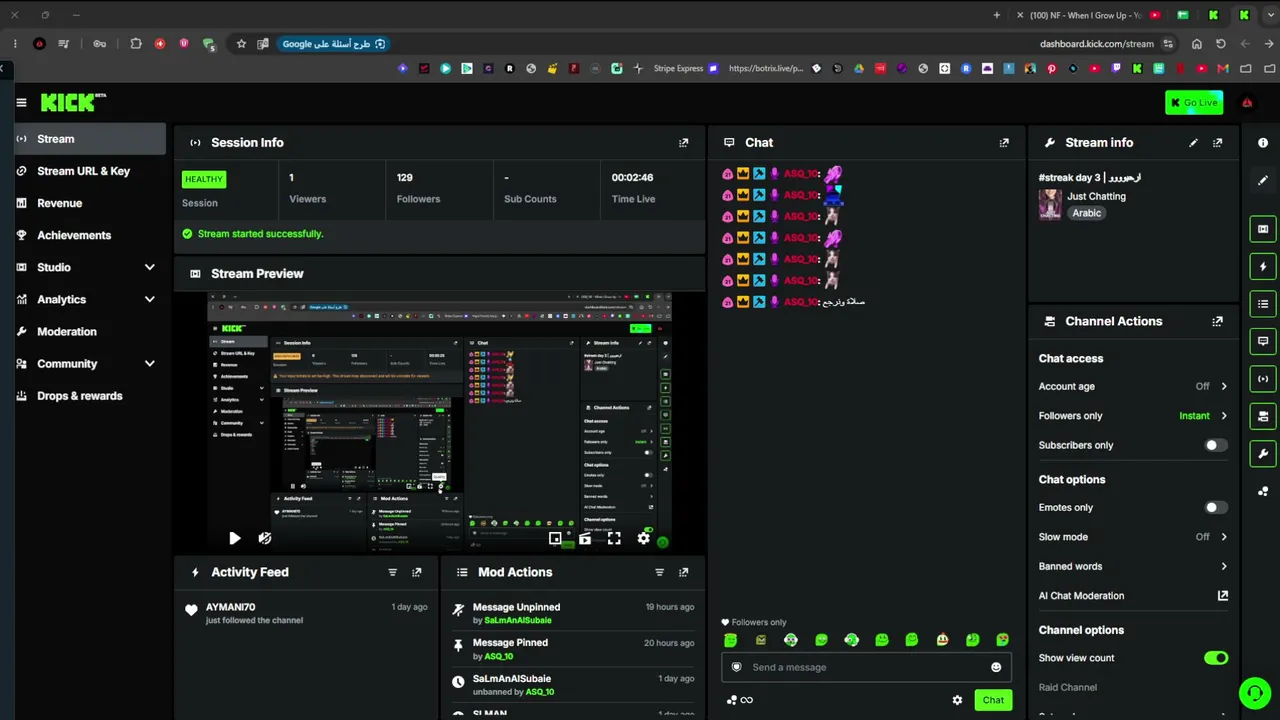Bookmark this page with the star icon

pos(241,44)
